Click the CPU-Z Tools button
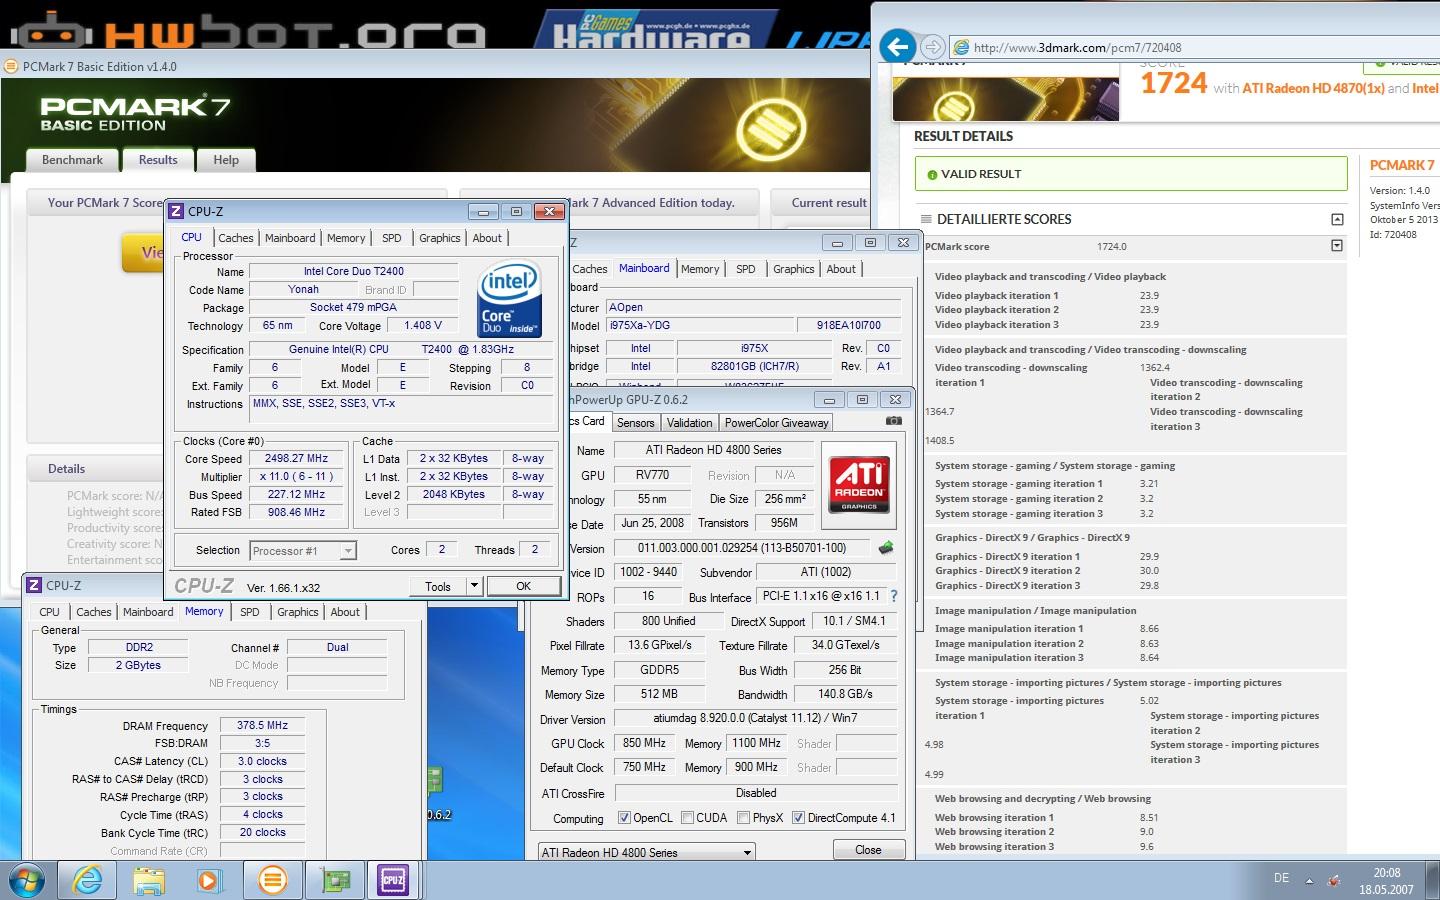Viewport: 1440px width, 900px height. [x=438, y=586]
